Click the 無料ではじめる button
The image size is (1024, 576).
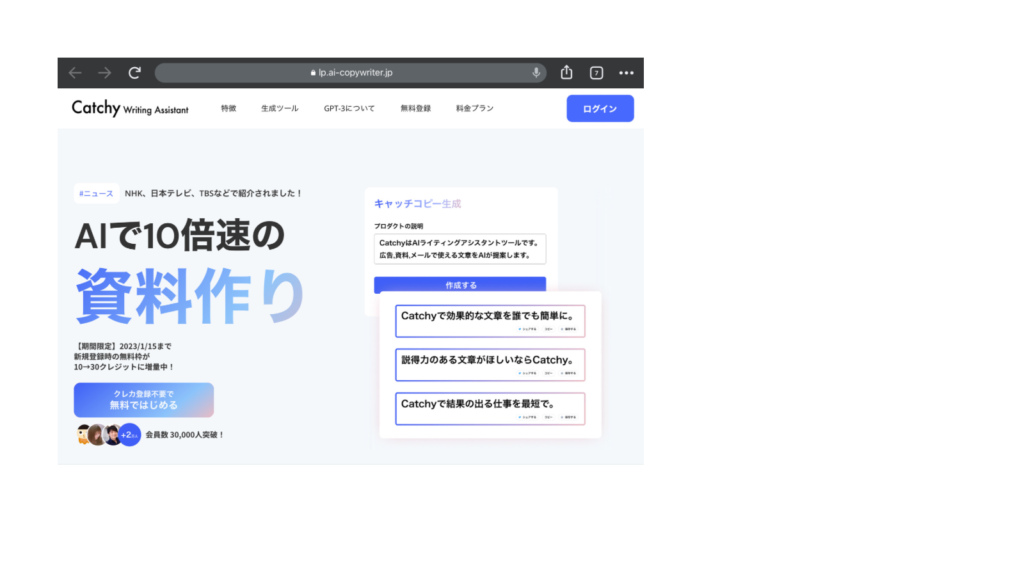[x=144, y=400]
